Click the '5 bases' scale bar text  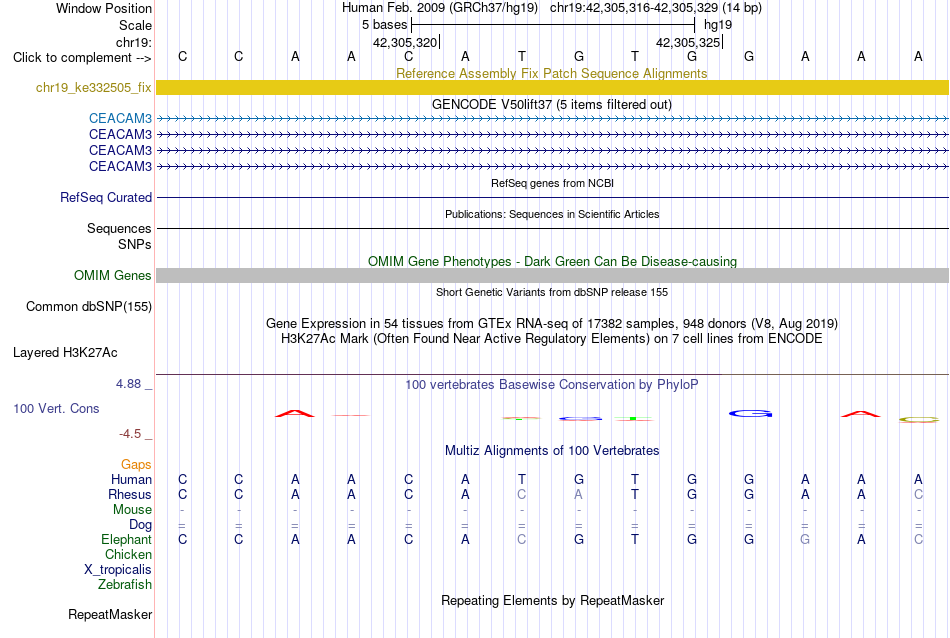385,25
